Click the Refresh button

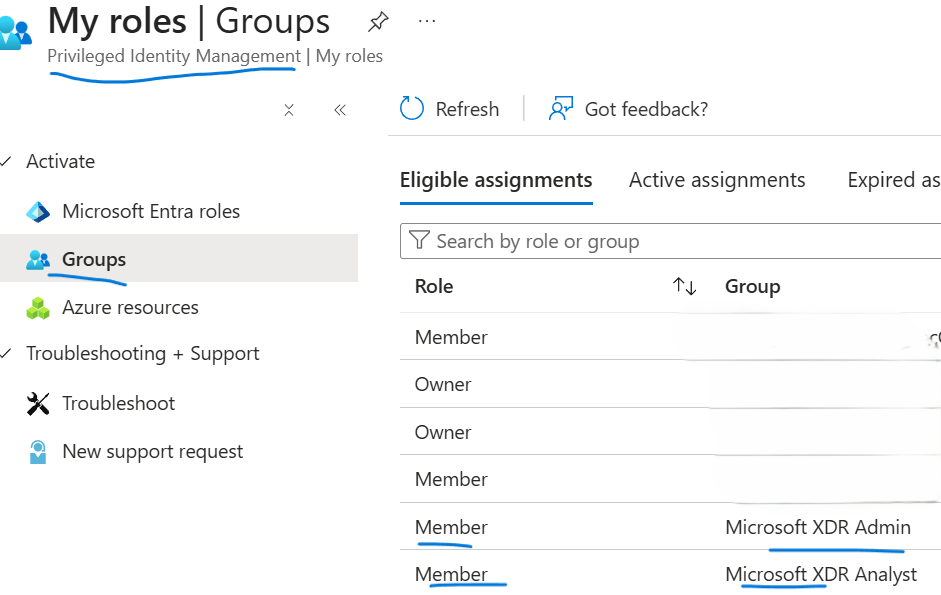tap(449, 109)
